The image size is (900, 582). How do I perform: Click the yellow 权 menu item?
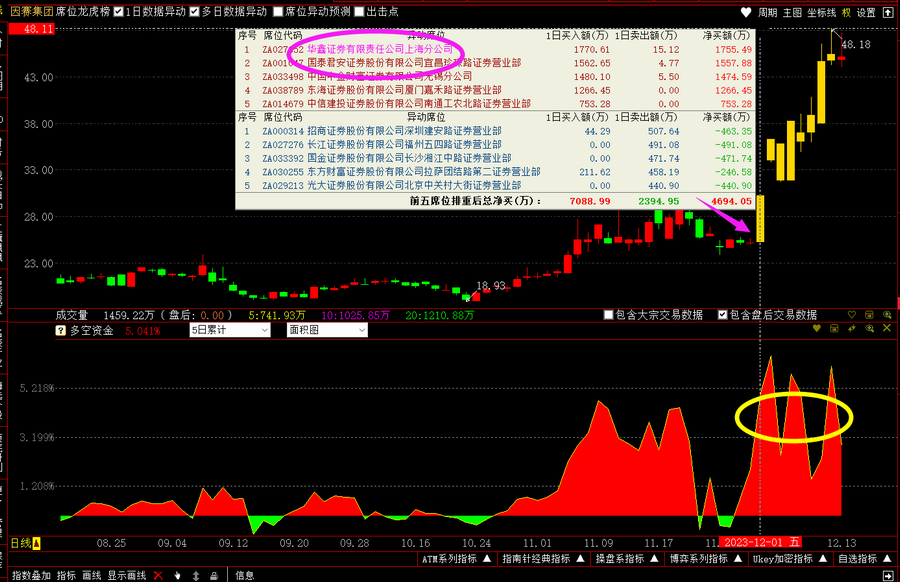pyautogui.click(x=846, y=13)
